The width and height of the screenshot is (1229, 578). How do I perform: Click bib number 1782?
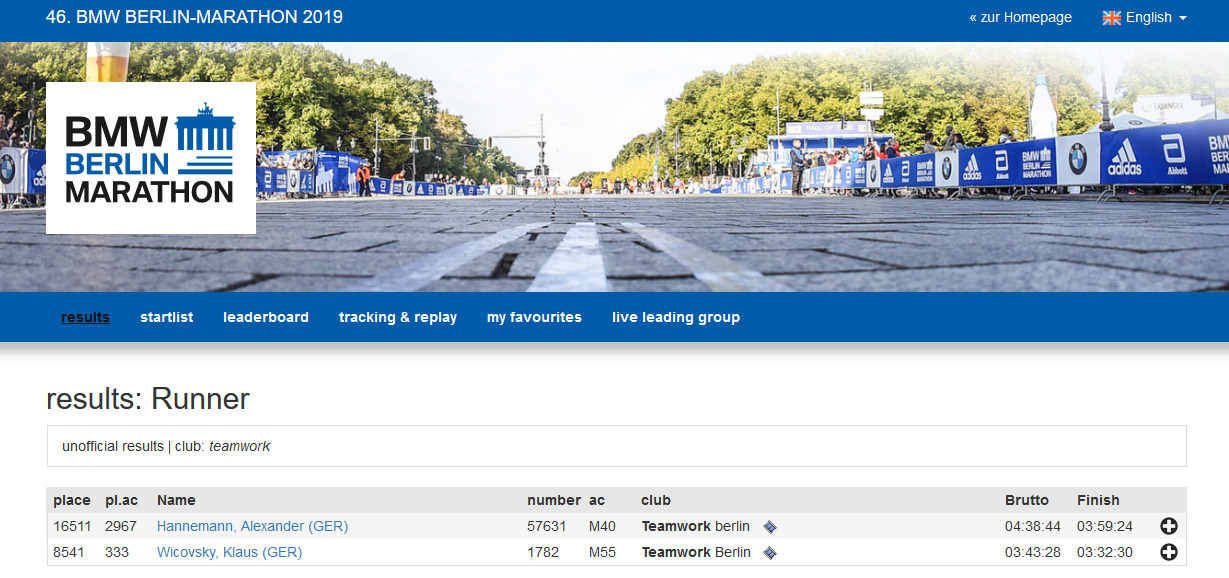[543, 552]
